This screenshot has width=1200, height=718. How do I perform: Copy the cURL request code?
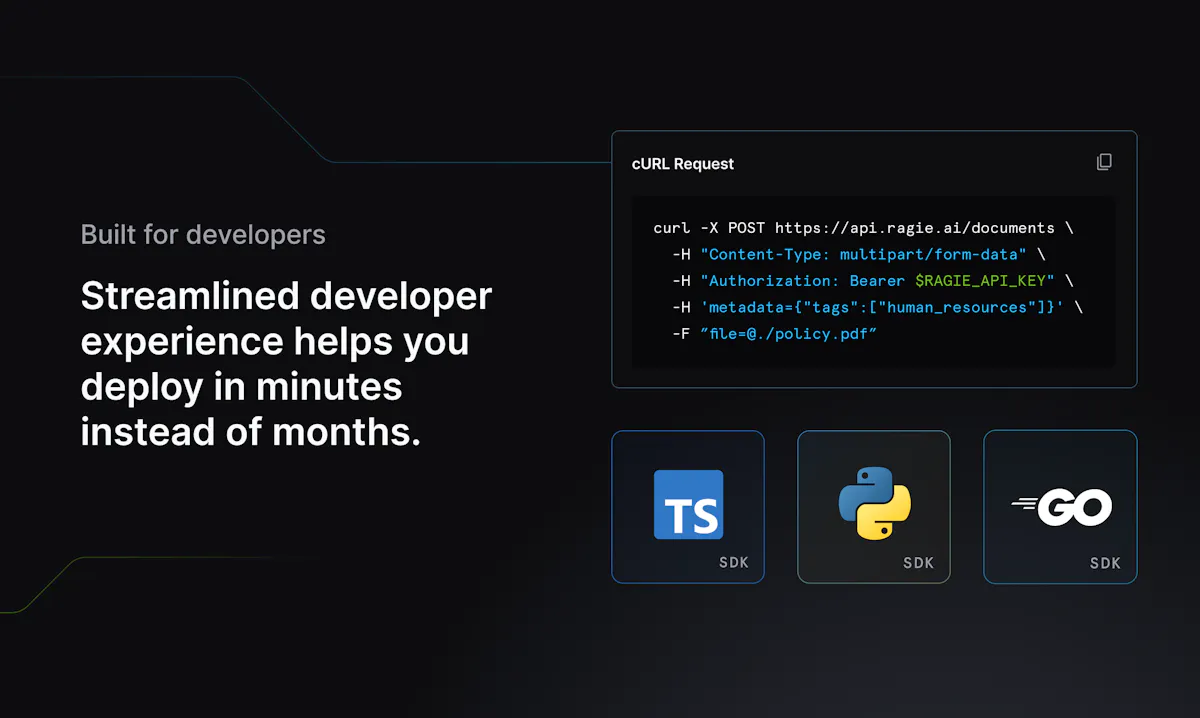pyautogui.click(x=1104, y=162)
